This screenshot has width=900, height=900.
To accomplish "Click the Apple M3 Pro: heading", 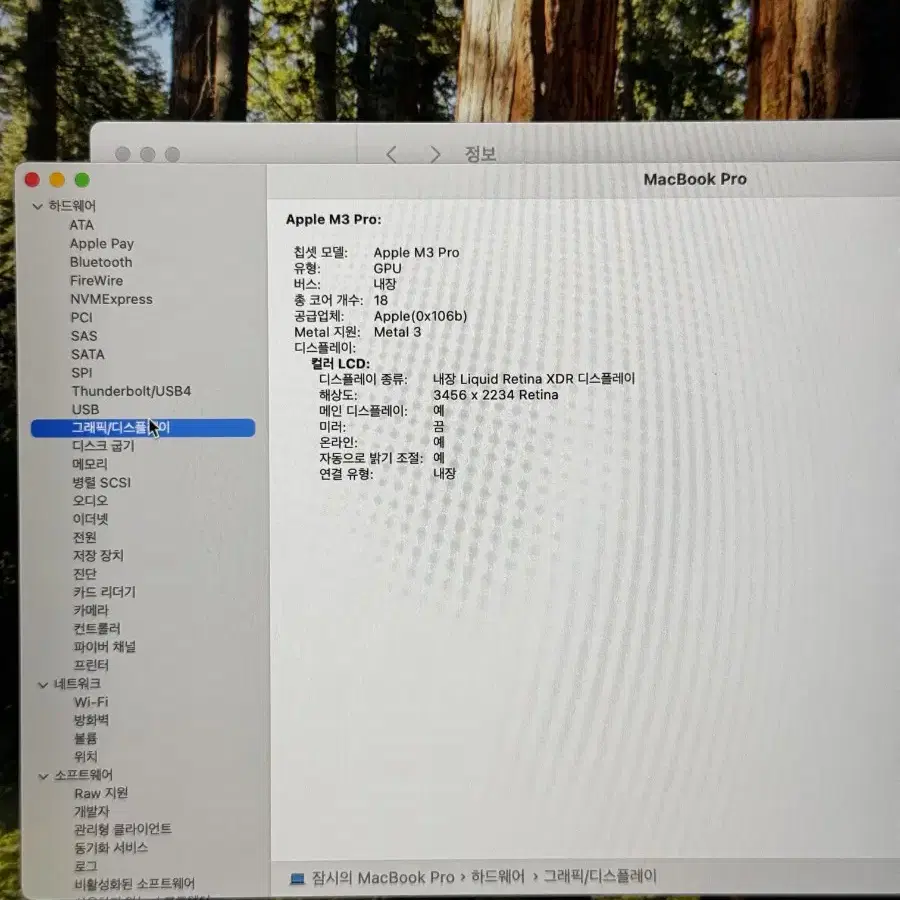I will tap(333, 219).
